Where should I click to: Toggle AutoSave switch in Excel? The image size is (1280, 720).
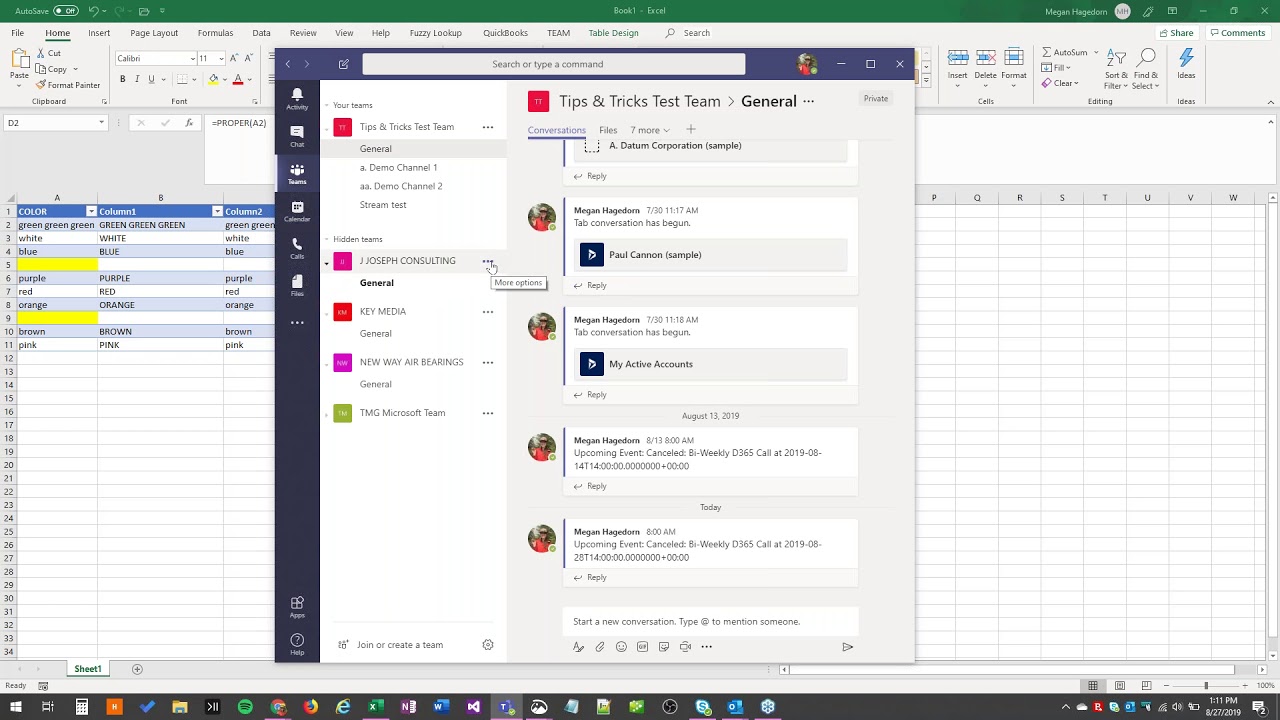tap(66, 11)
